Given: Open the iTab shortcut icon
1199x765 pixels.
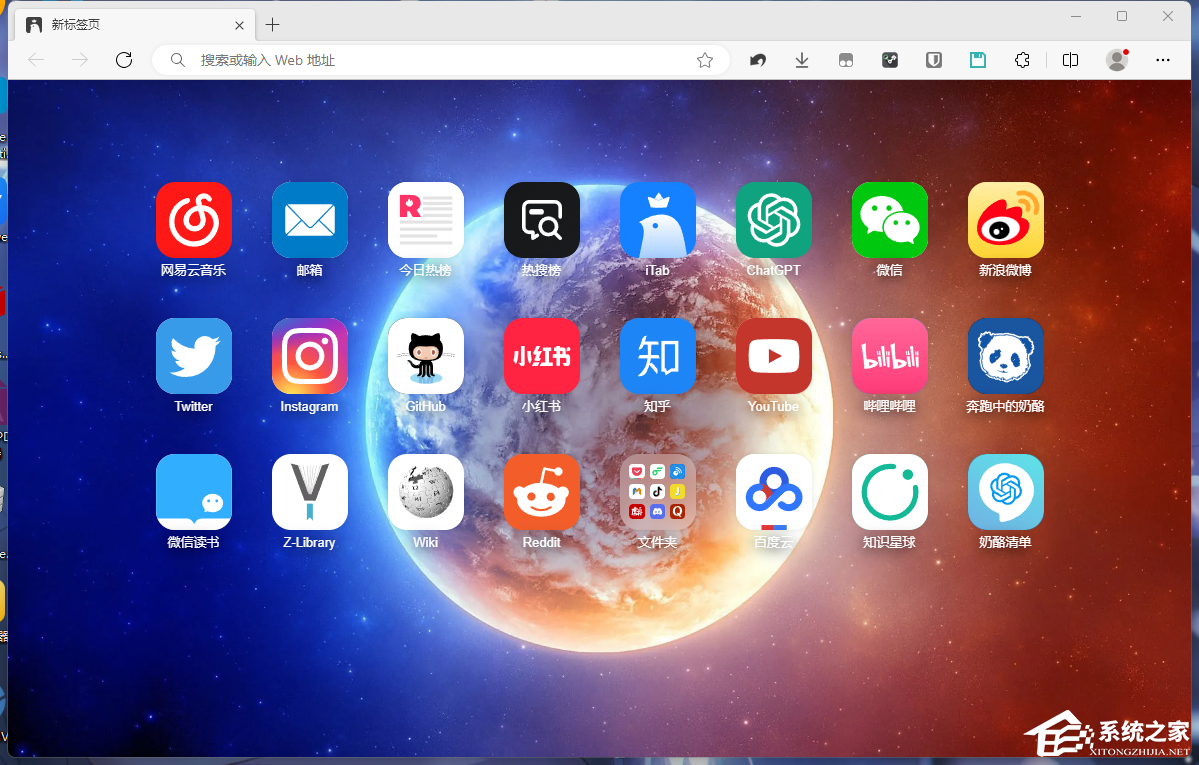Looking at the screenshot, I should pyautogui.click(x=658, y=220).
